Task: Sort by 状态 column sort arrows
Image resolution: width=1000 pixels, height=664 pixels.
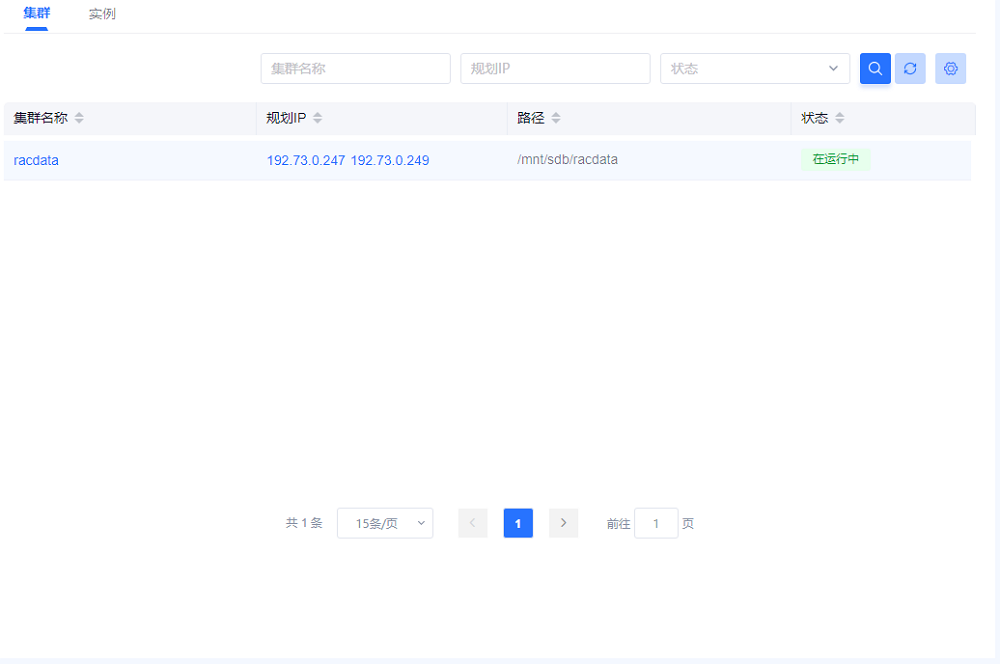Action: [840, 118]
